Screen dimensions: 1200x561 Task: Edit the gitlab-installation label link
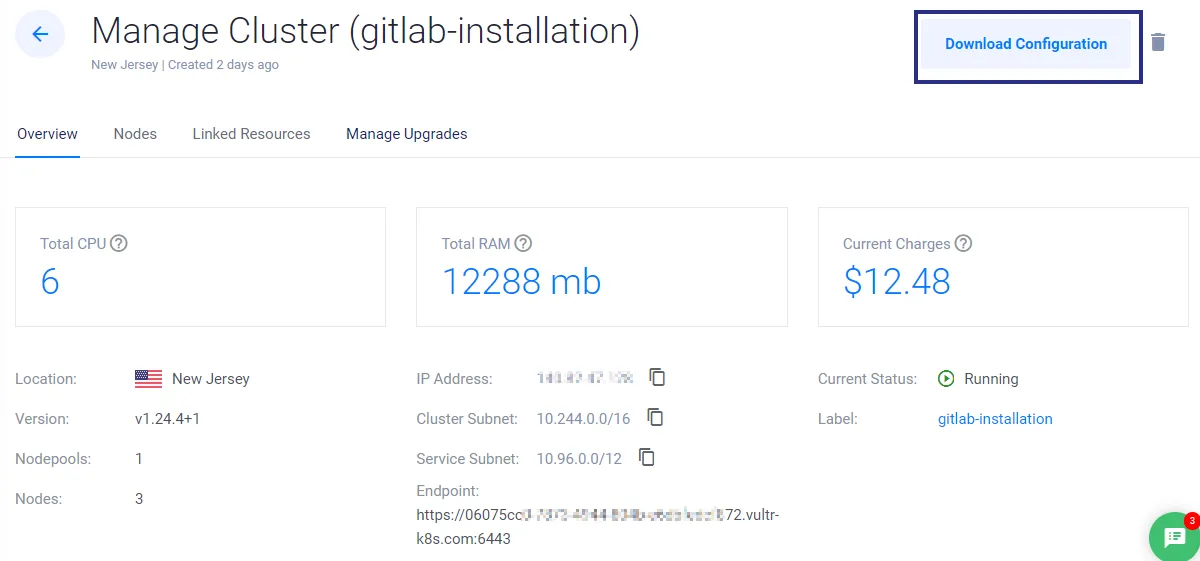point(995,419)
